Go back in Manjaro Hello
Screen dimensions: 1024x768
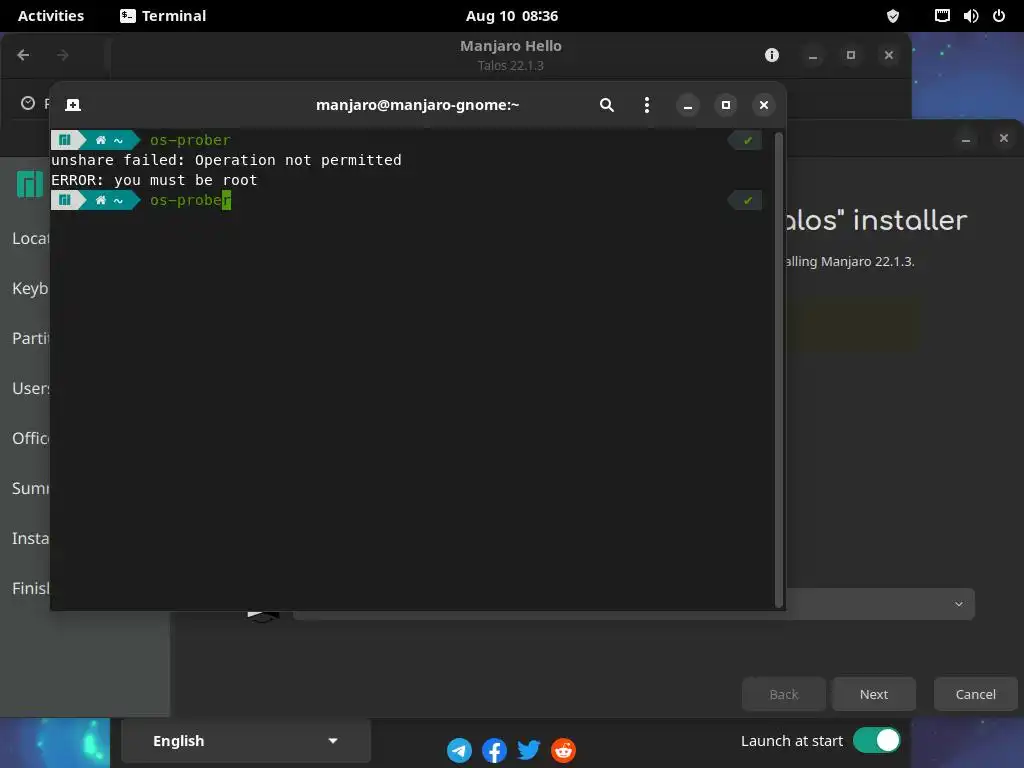(24, 56)
